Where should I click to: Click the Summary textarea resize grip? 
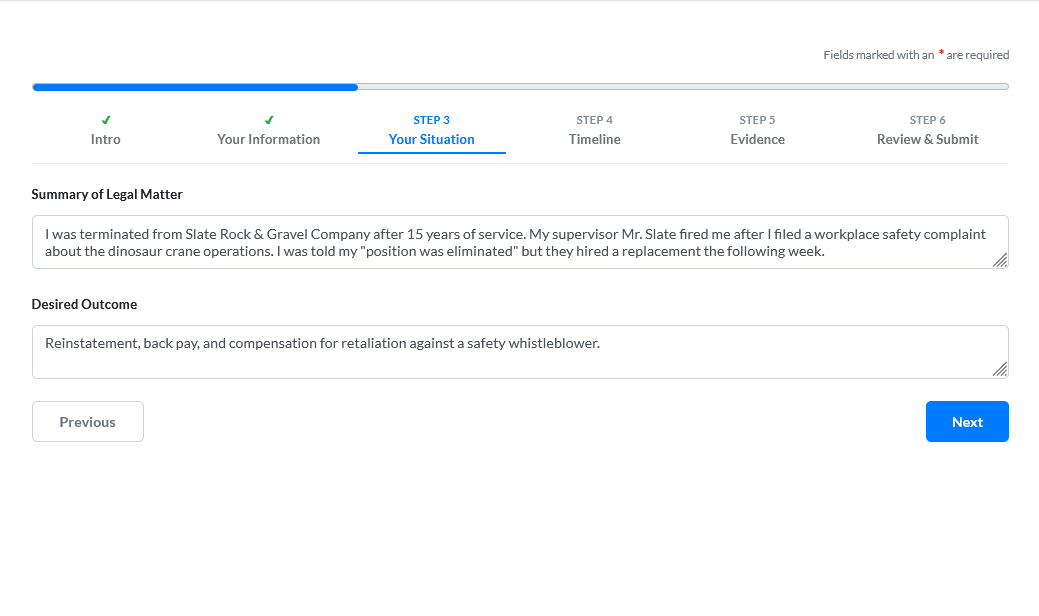pyautogui.click(x=1000, y=262)
